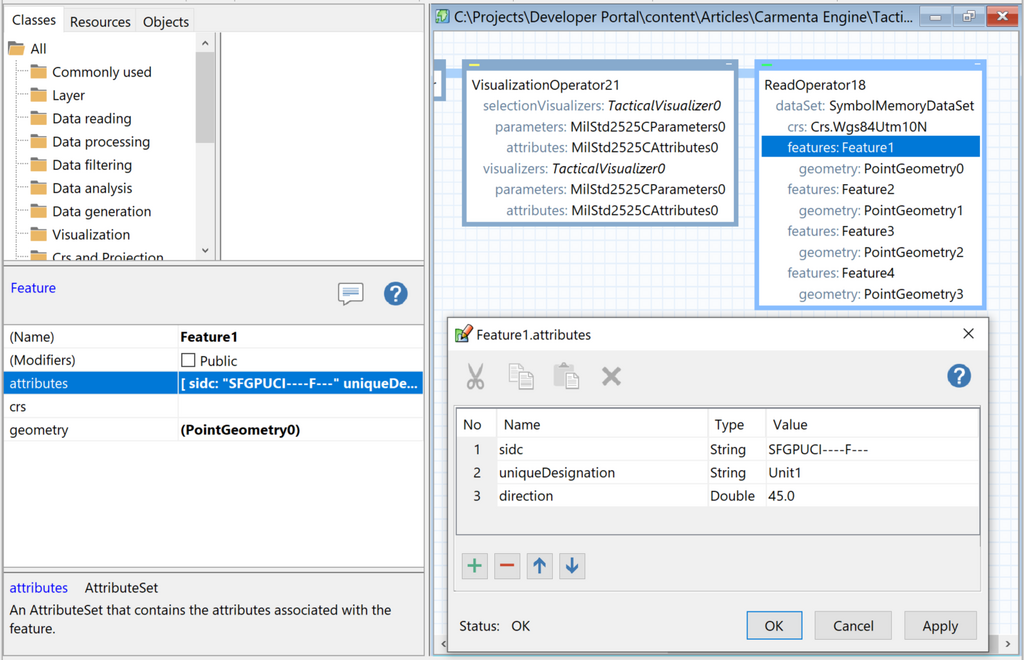Image resolution: width=1024 pixels, height=660 pixels.
Task: Select crs: Crs.Wgs84Utm10N row
Action: (x=856, y=127)
